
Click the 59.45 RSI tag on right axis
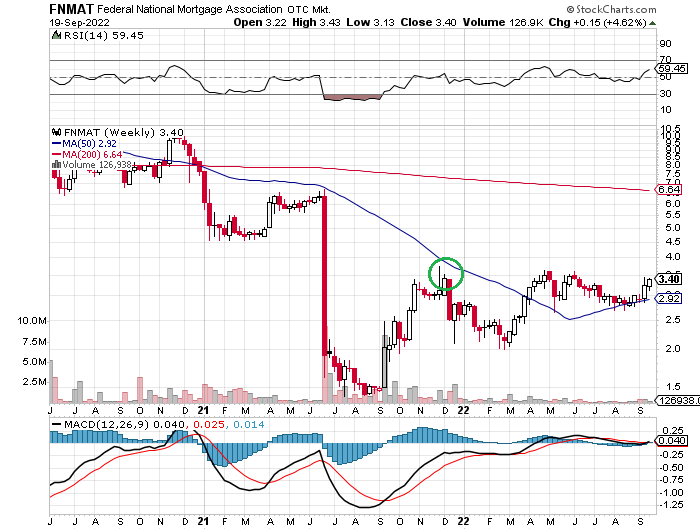tap(672, 68)
